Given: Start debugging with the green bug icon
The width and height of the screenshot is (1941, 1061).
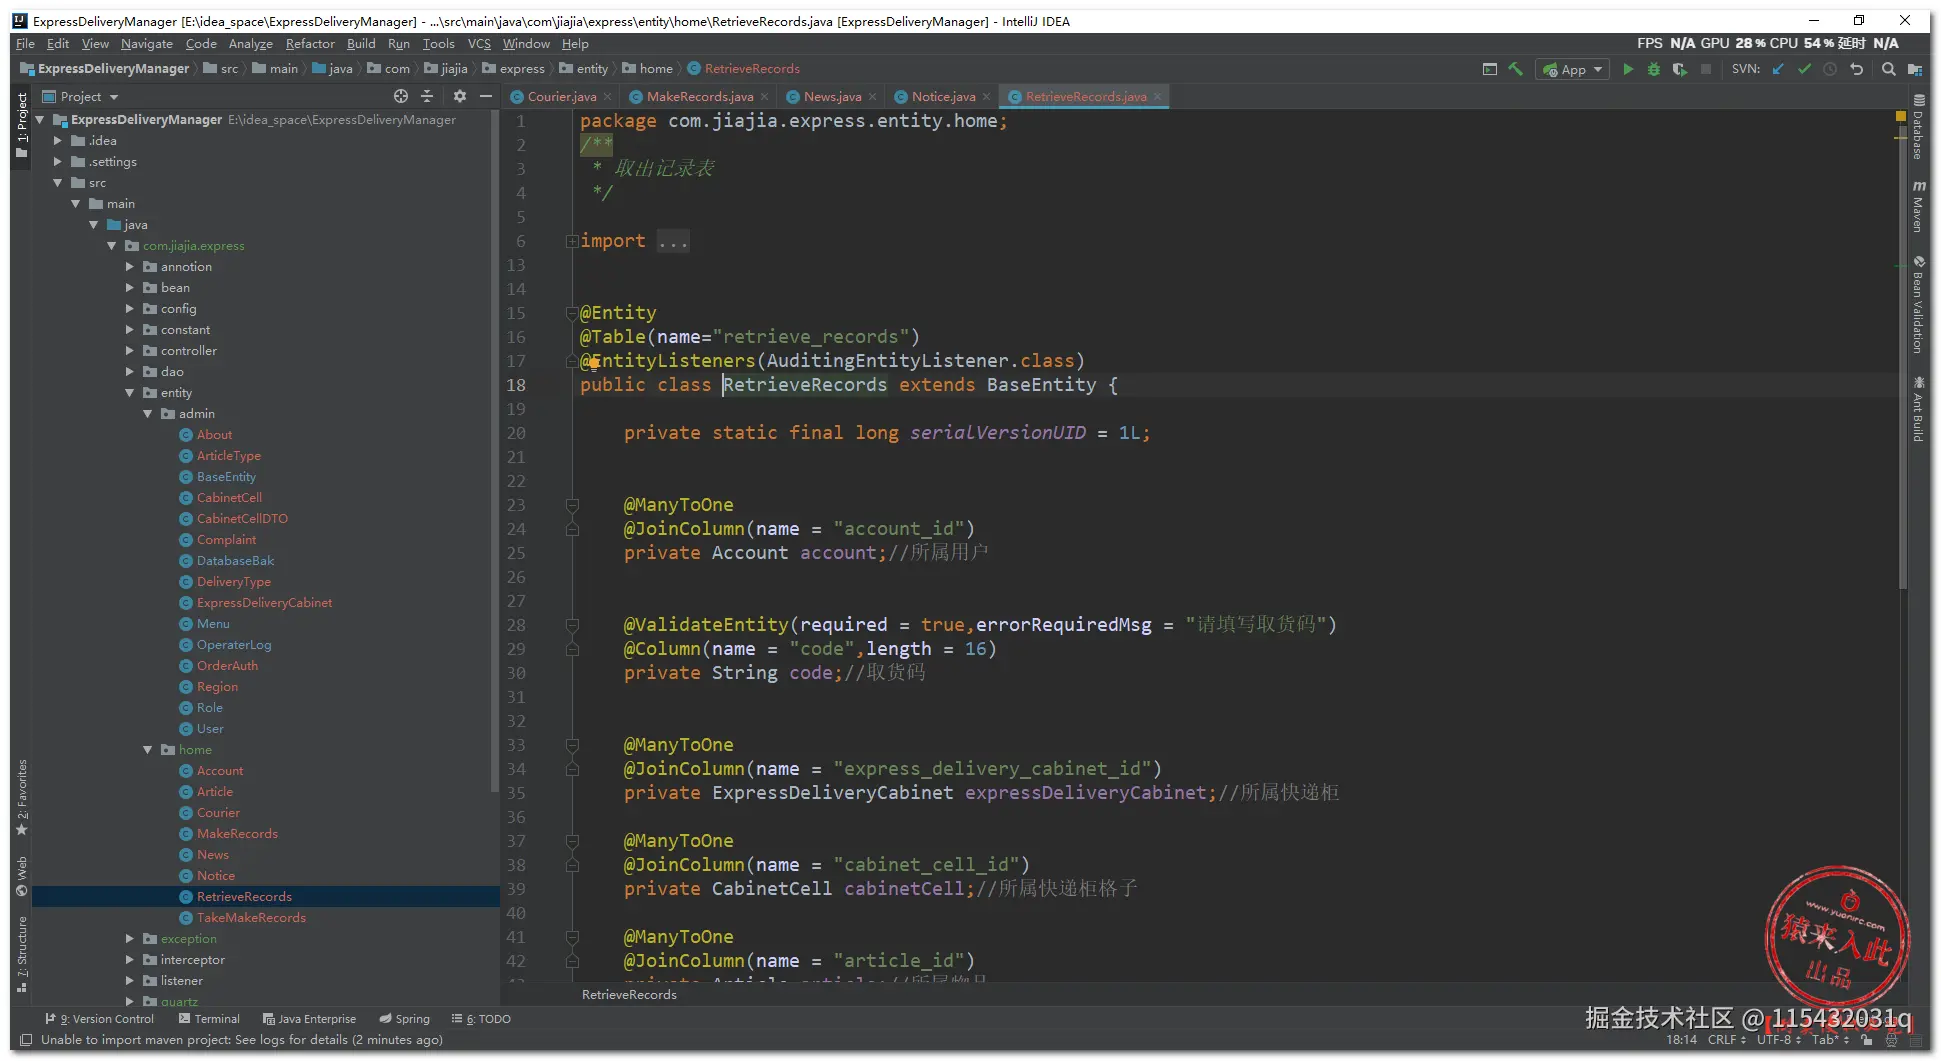Looking at the screenshot, I should point(1653,69).
